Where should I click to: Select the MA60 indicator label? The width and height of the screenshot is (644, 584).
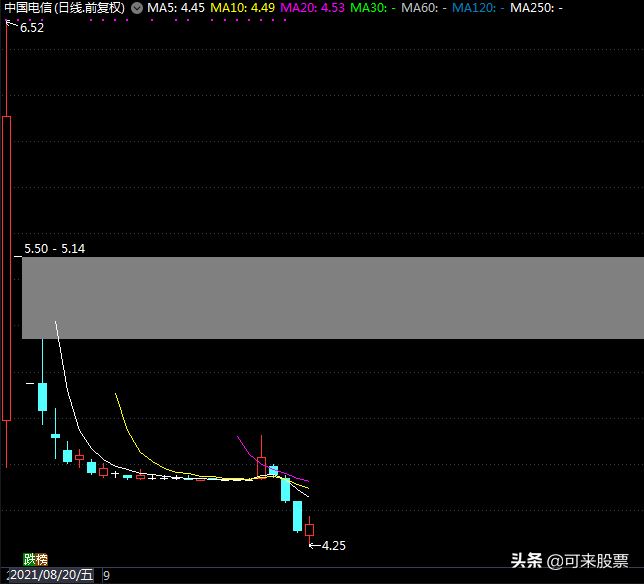click(x=423, y=8)
